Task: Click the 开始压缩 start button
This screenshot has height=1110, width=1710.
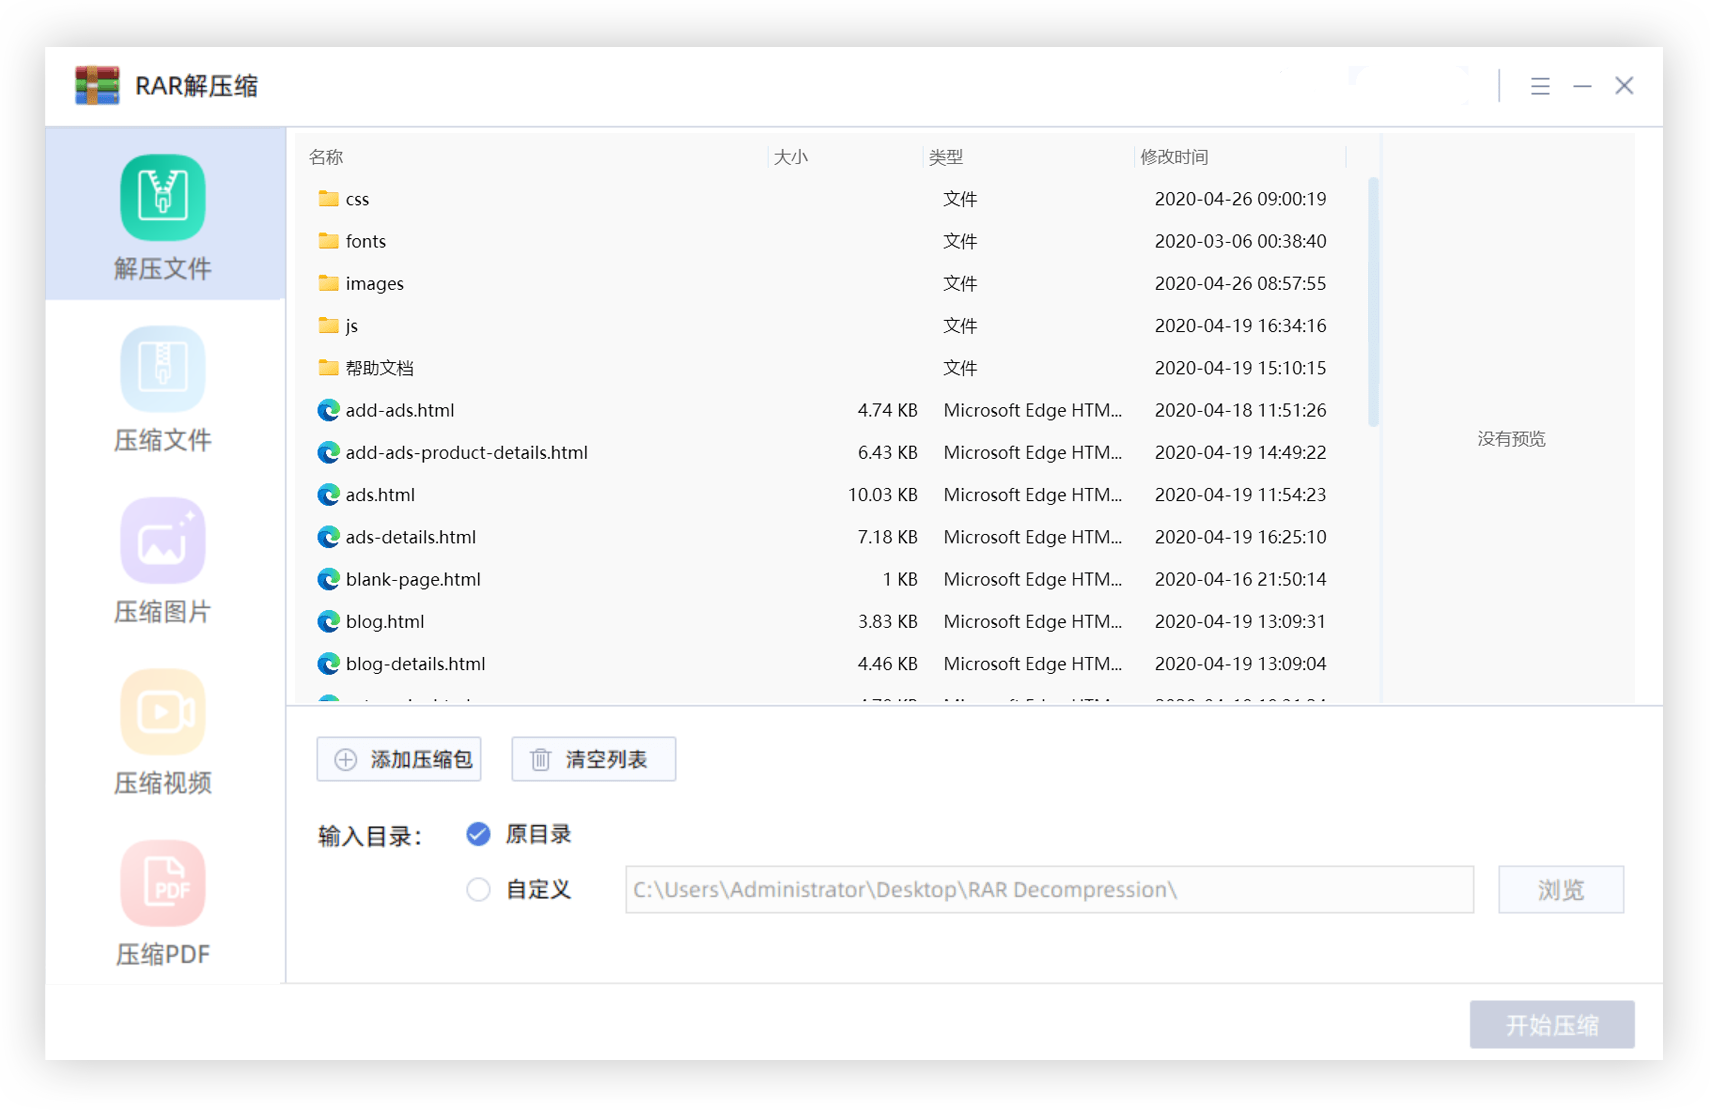Action: [x=1552, y=1024]
